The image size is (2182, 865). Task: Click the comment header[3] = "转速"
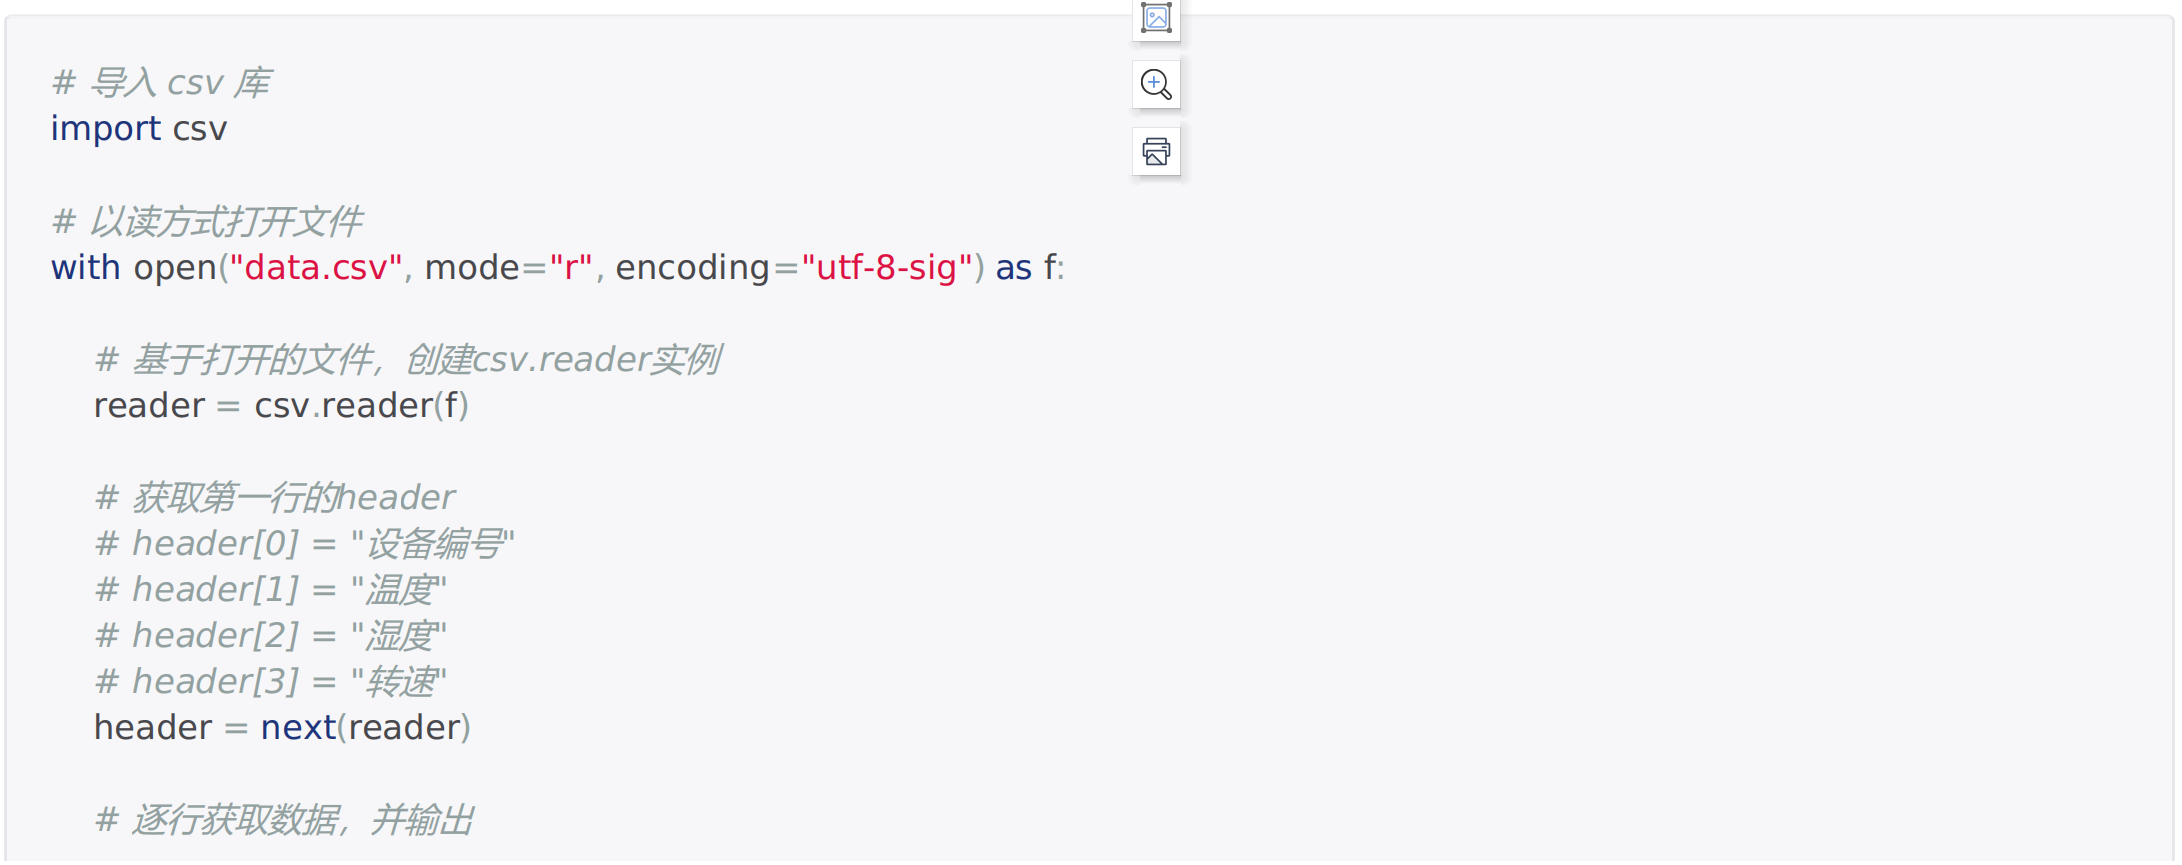point(270,682)
